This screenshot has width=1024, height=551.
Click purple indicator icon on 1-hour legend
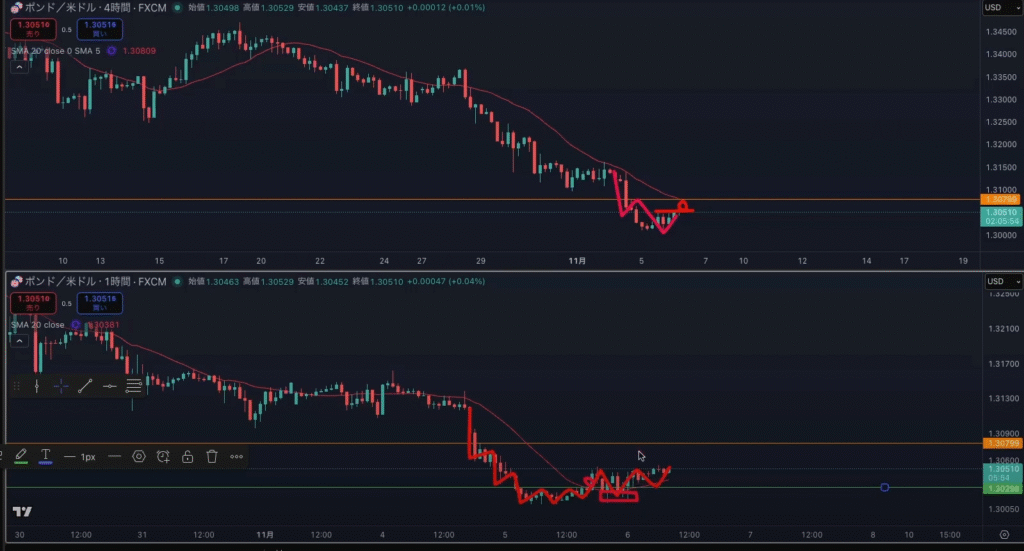coord(76,324)
